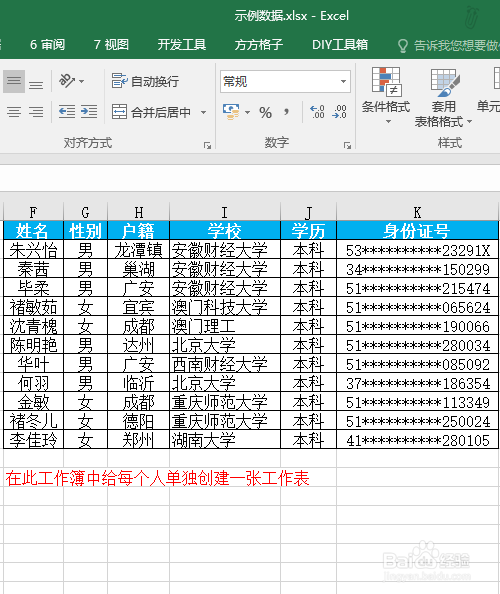Select column K header
Screen dimensions: 500x594
point(417,212)
